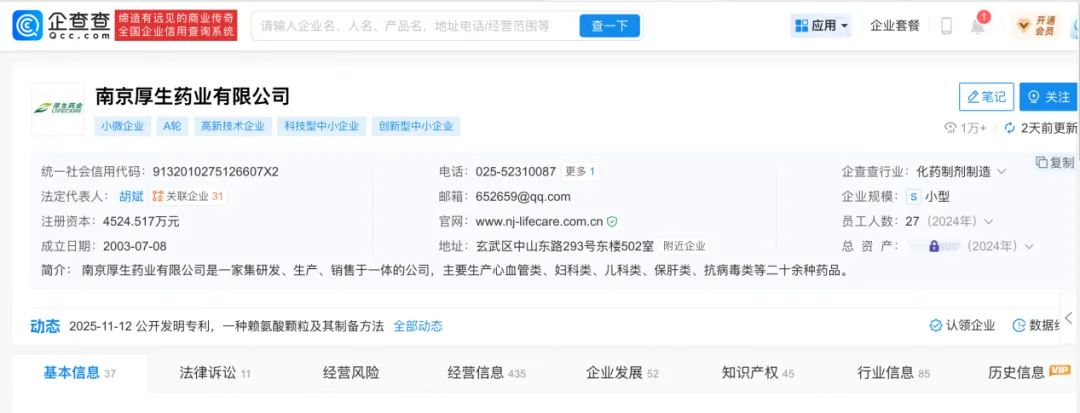Click the company name 南京厚生药业有限公司
Image resolution: width=1080 pixels, height=413 pixels.
click(191, 96)
